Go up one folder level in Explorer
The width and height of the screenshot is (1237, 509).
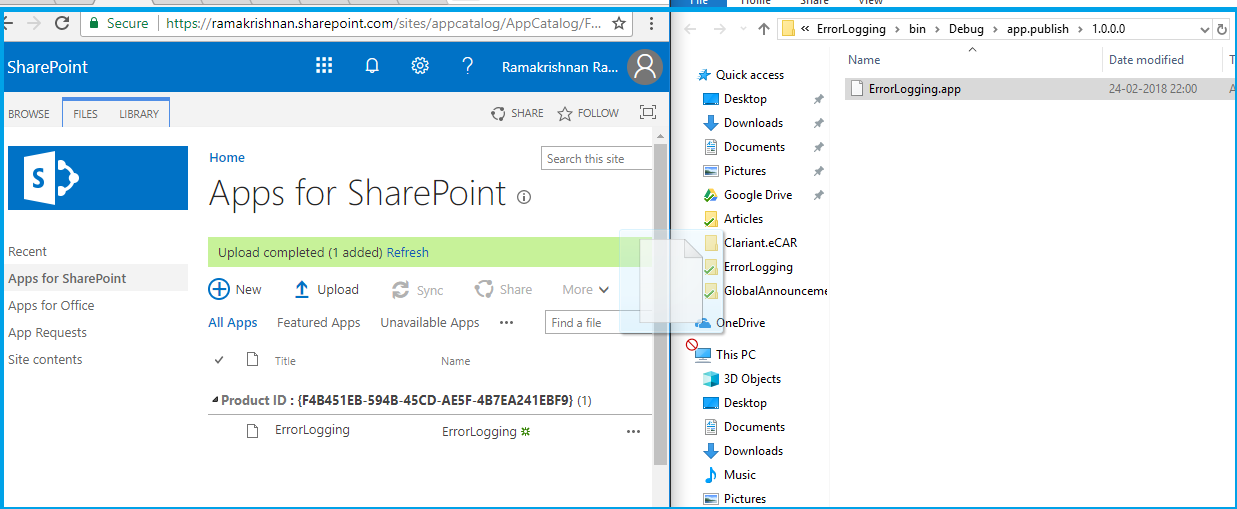tap(764, 29)
